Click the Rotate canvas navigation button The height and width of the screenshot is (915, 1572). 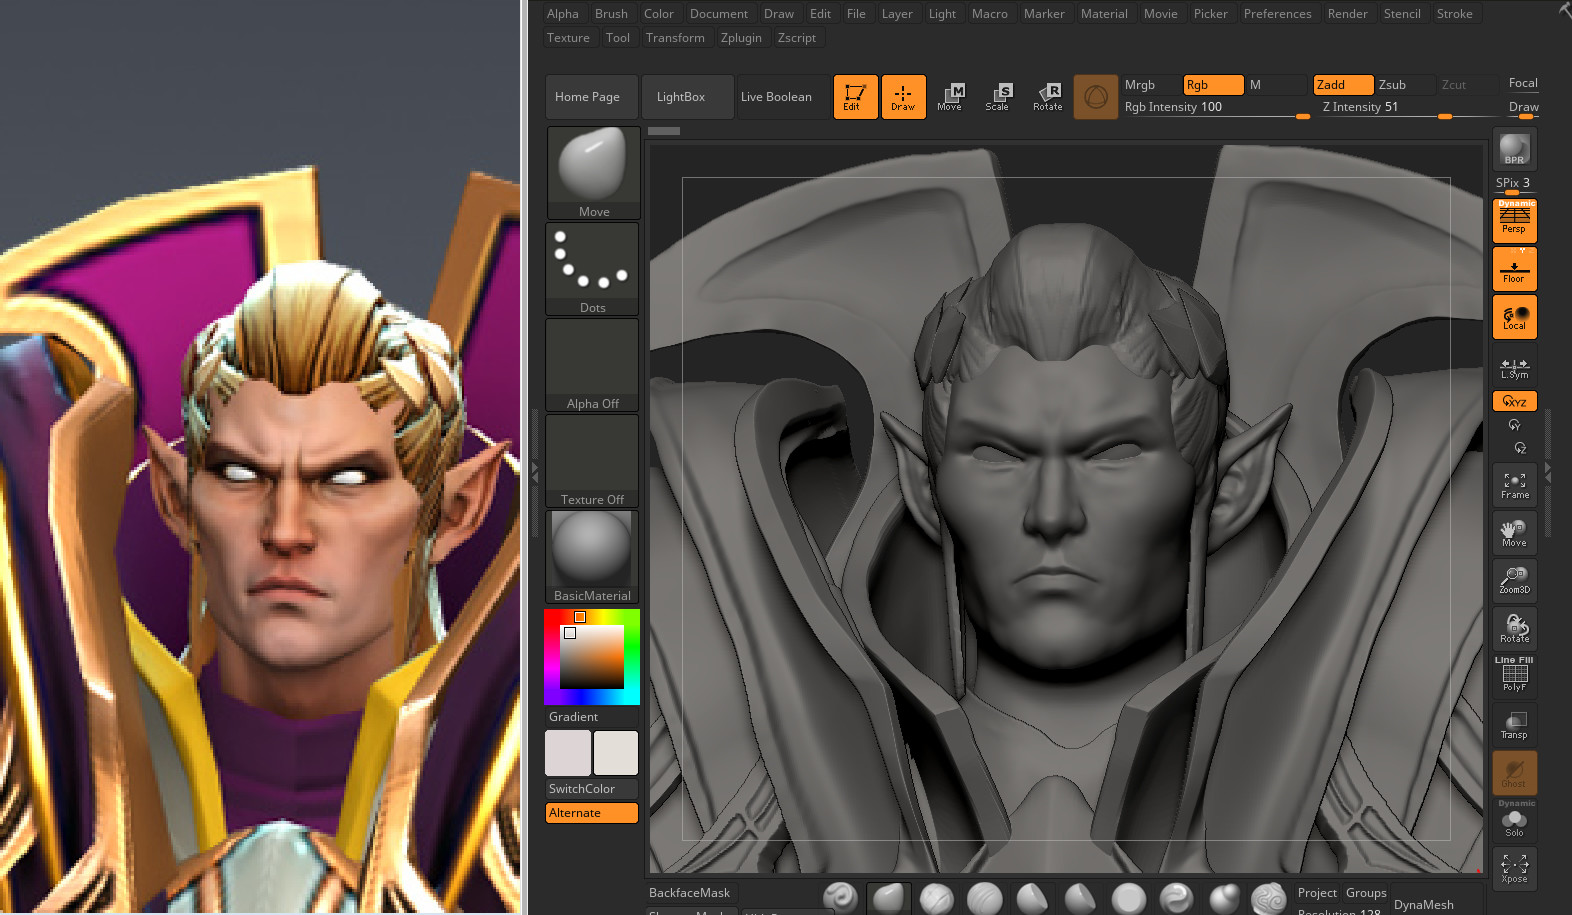(1514, 629)
